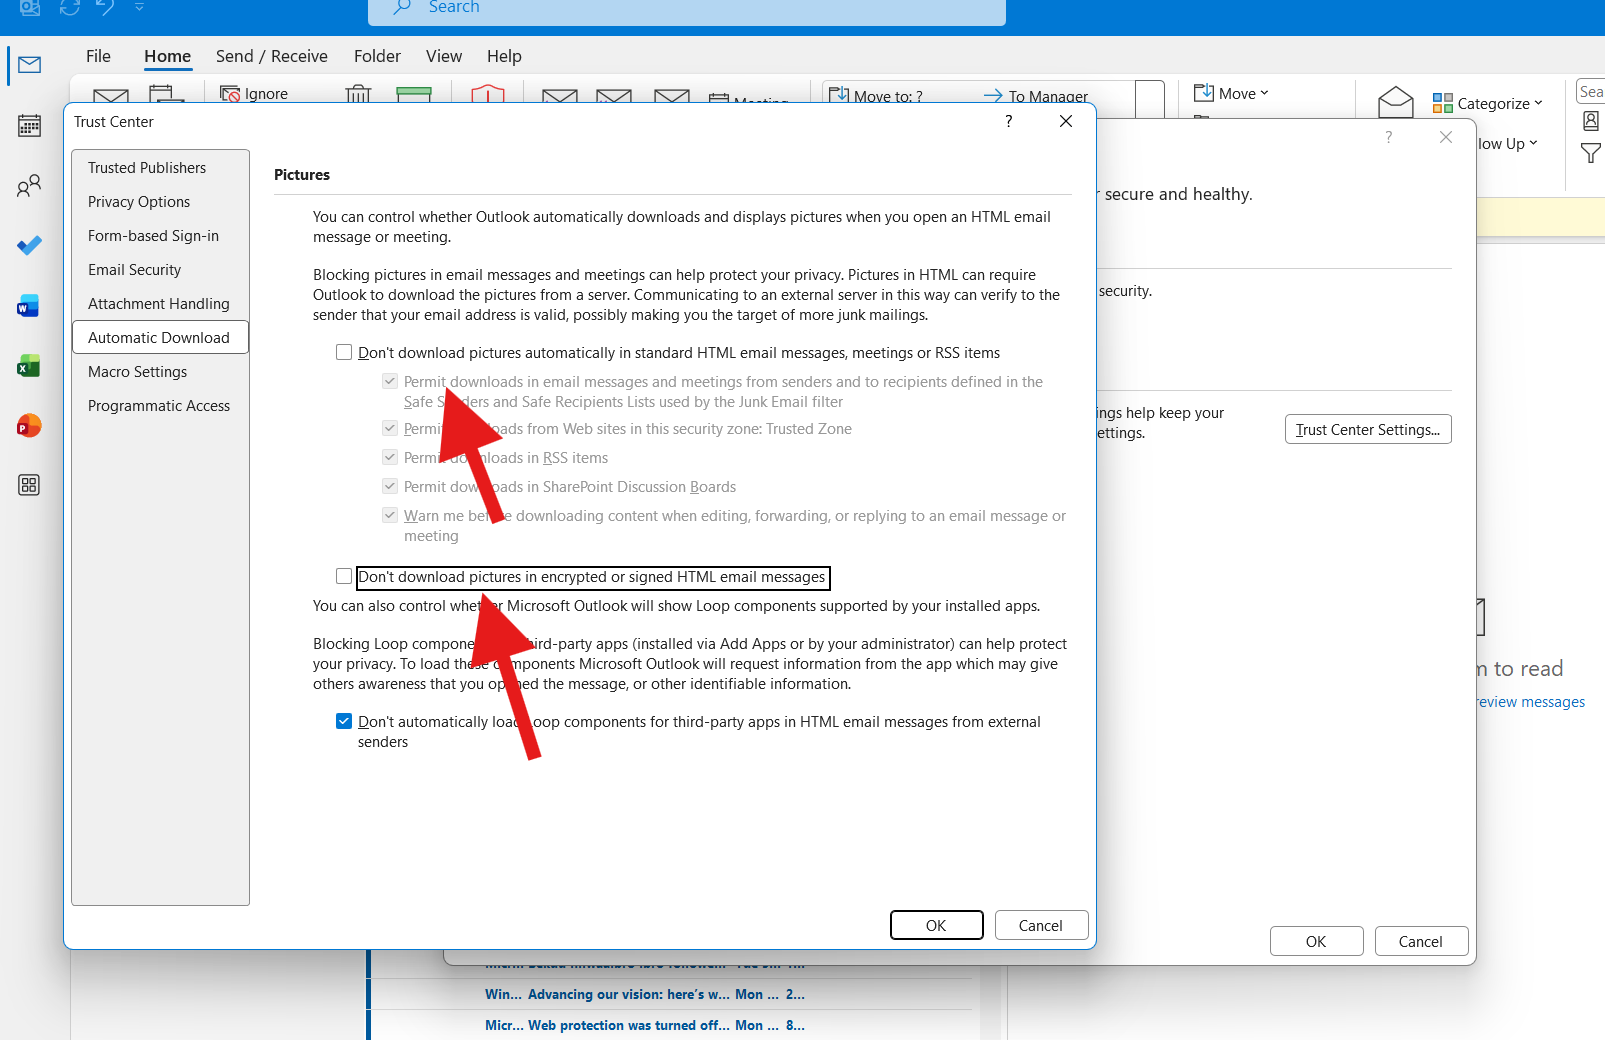Image resolution: width=1605 pixels, height=1040 pixels.
Task: Switch to the Help ribbon tab
Action: pyautogui.click(x=504, y=56)
